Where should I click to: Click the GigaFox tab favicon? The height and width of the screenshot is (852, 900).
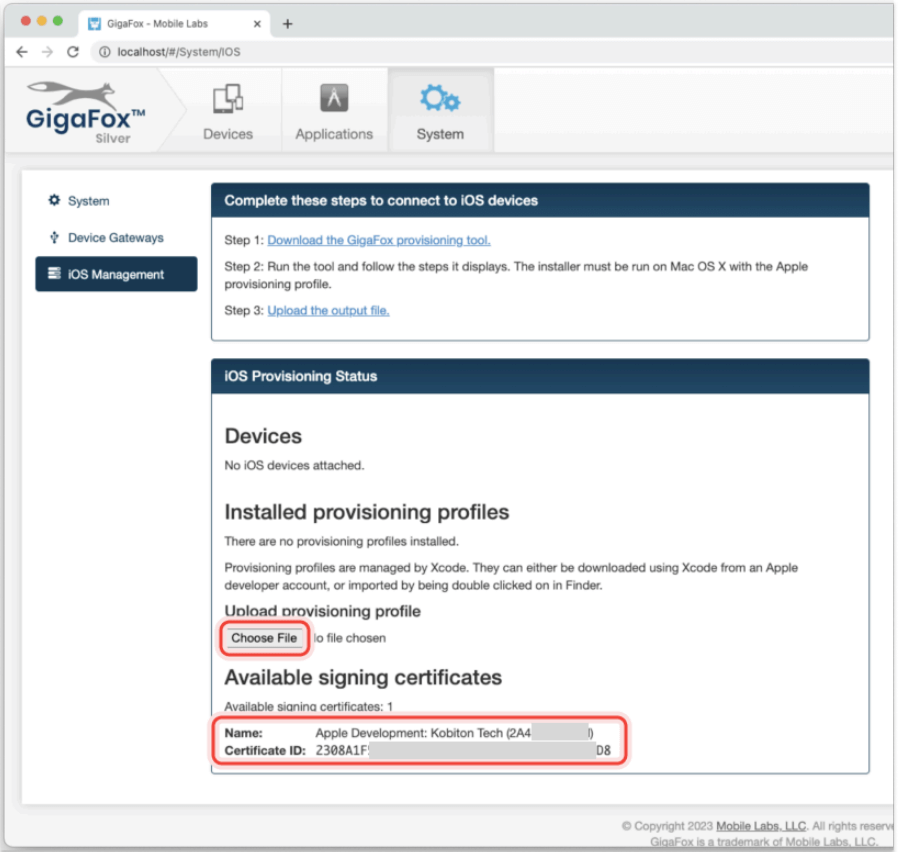pyautogui.click(x=94, y=24)
